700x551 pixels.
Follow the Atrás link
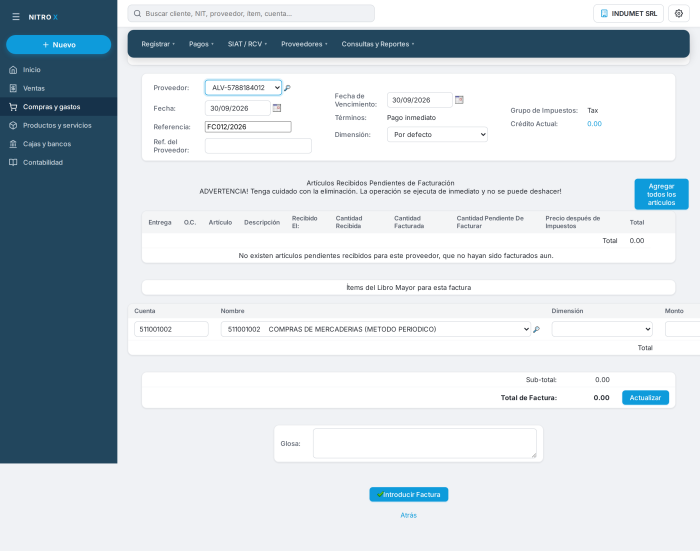pyautogui.click(x=408, y=515)
